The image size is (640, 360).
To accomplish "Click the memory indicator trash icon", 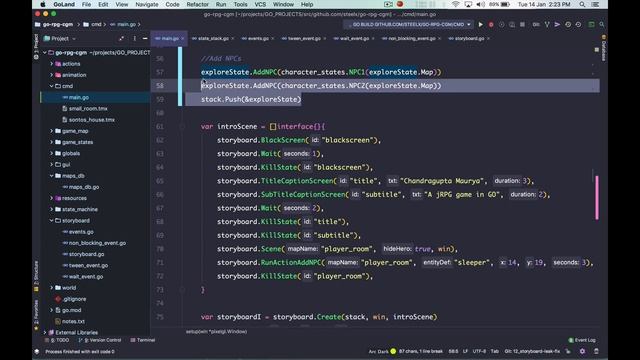I will 596,351.
